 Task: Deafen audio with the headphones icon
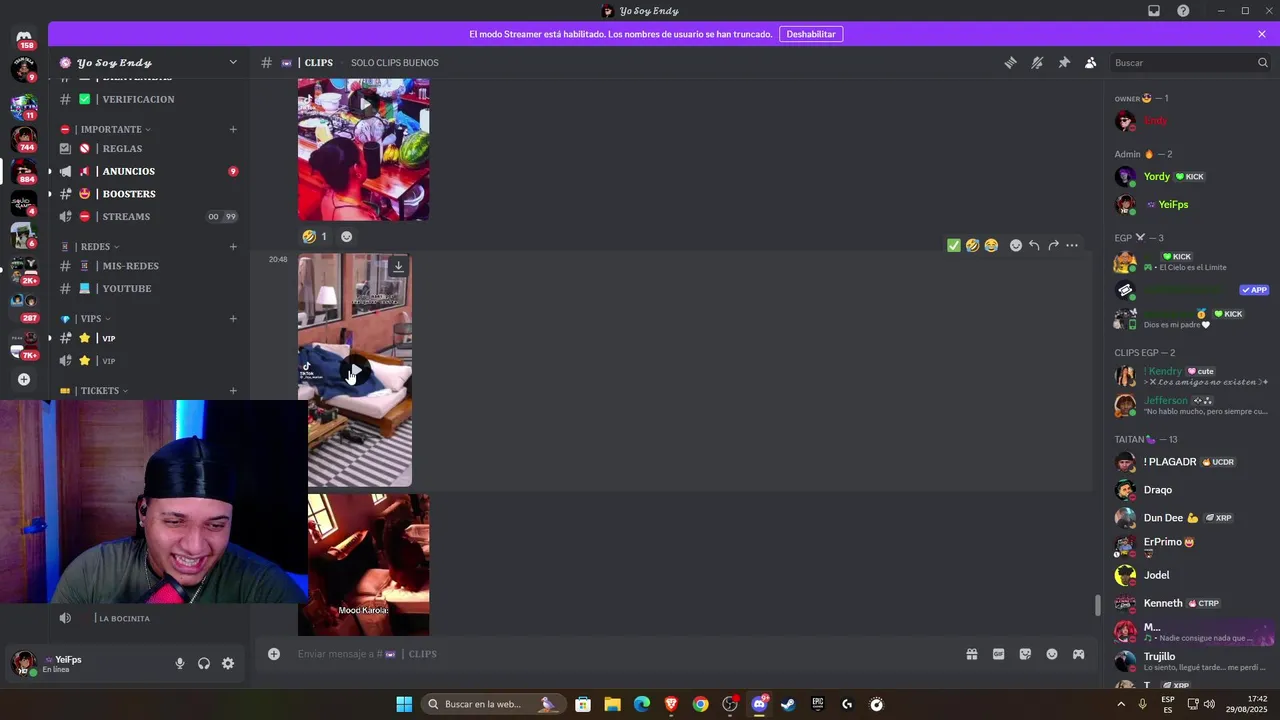tap(204, 663)
